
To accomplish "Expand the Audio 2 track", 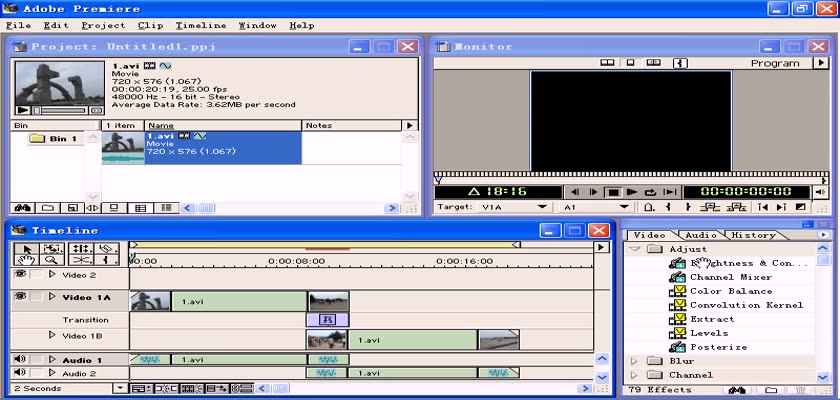I will (x=52, y=372).
